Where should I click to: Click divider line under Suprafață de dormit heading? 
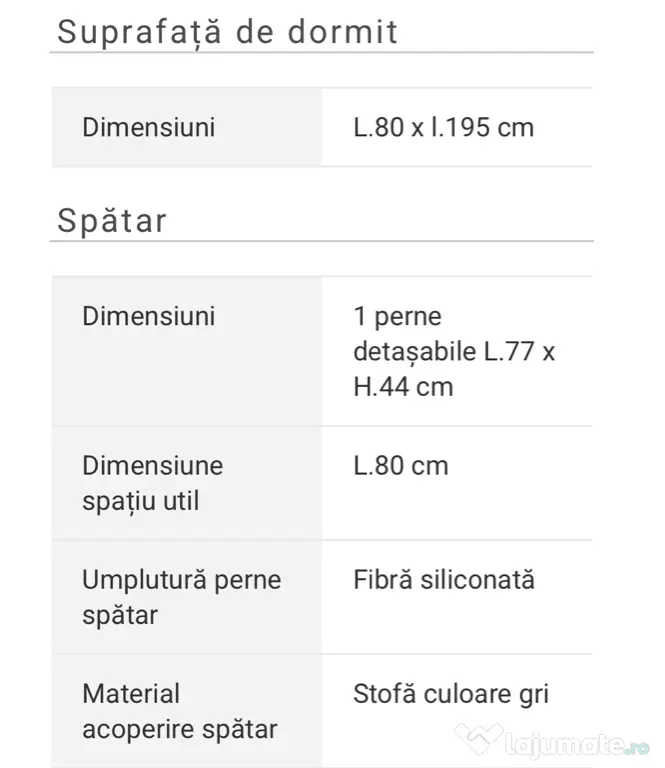pyautogui.click(x=321, y=52)
